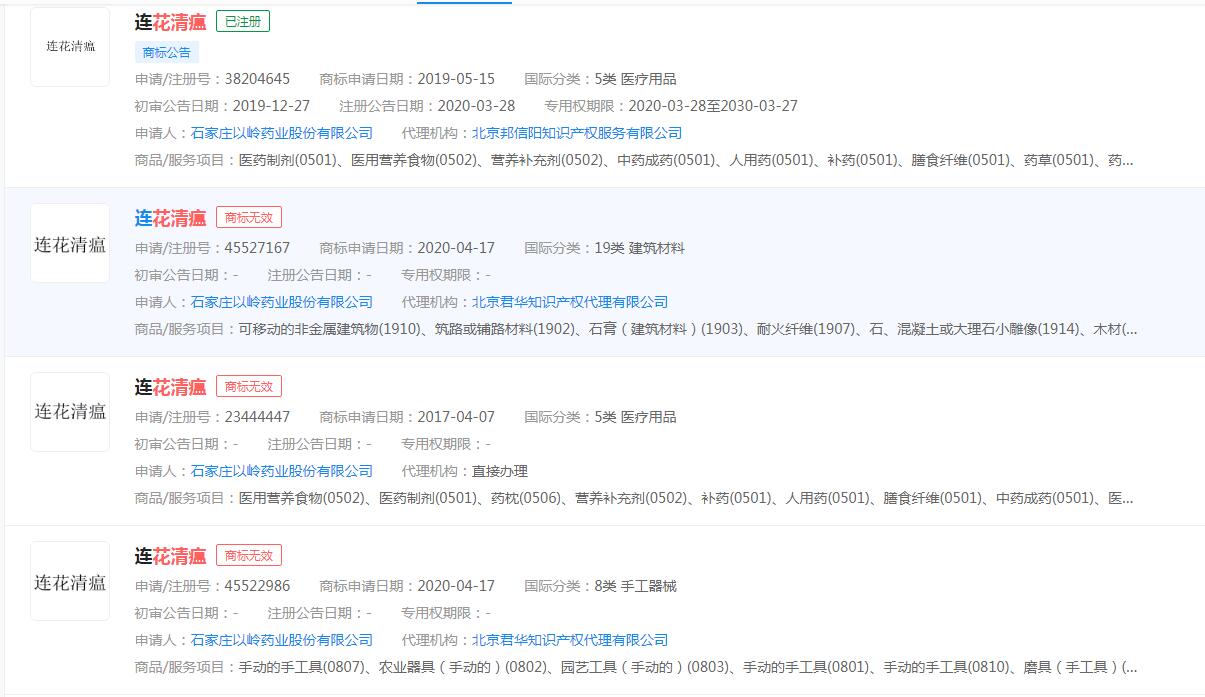Click preliminary announcement date 2019-12-27
The image size is (1205, 697).
tap(271, 106)
